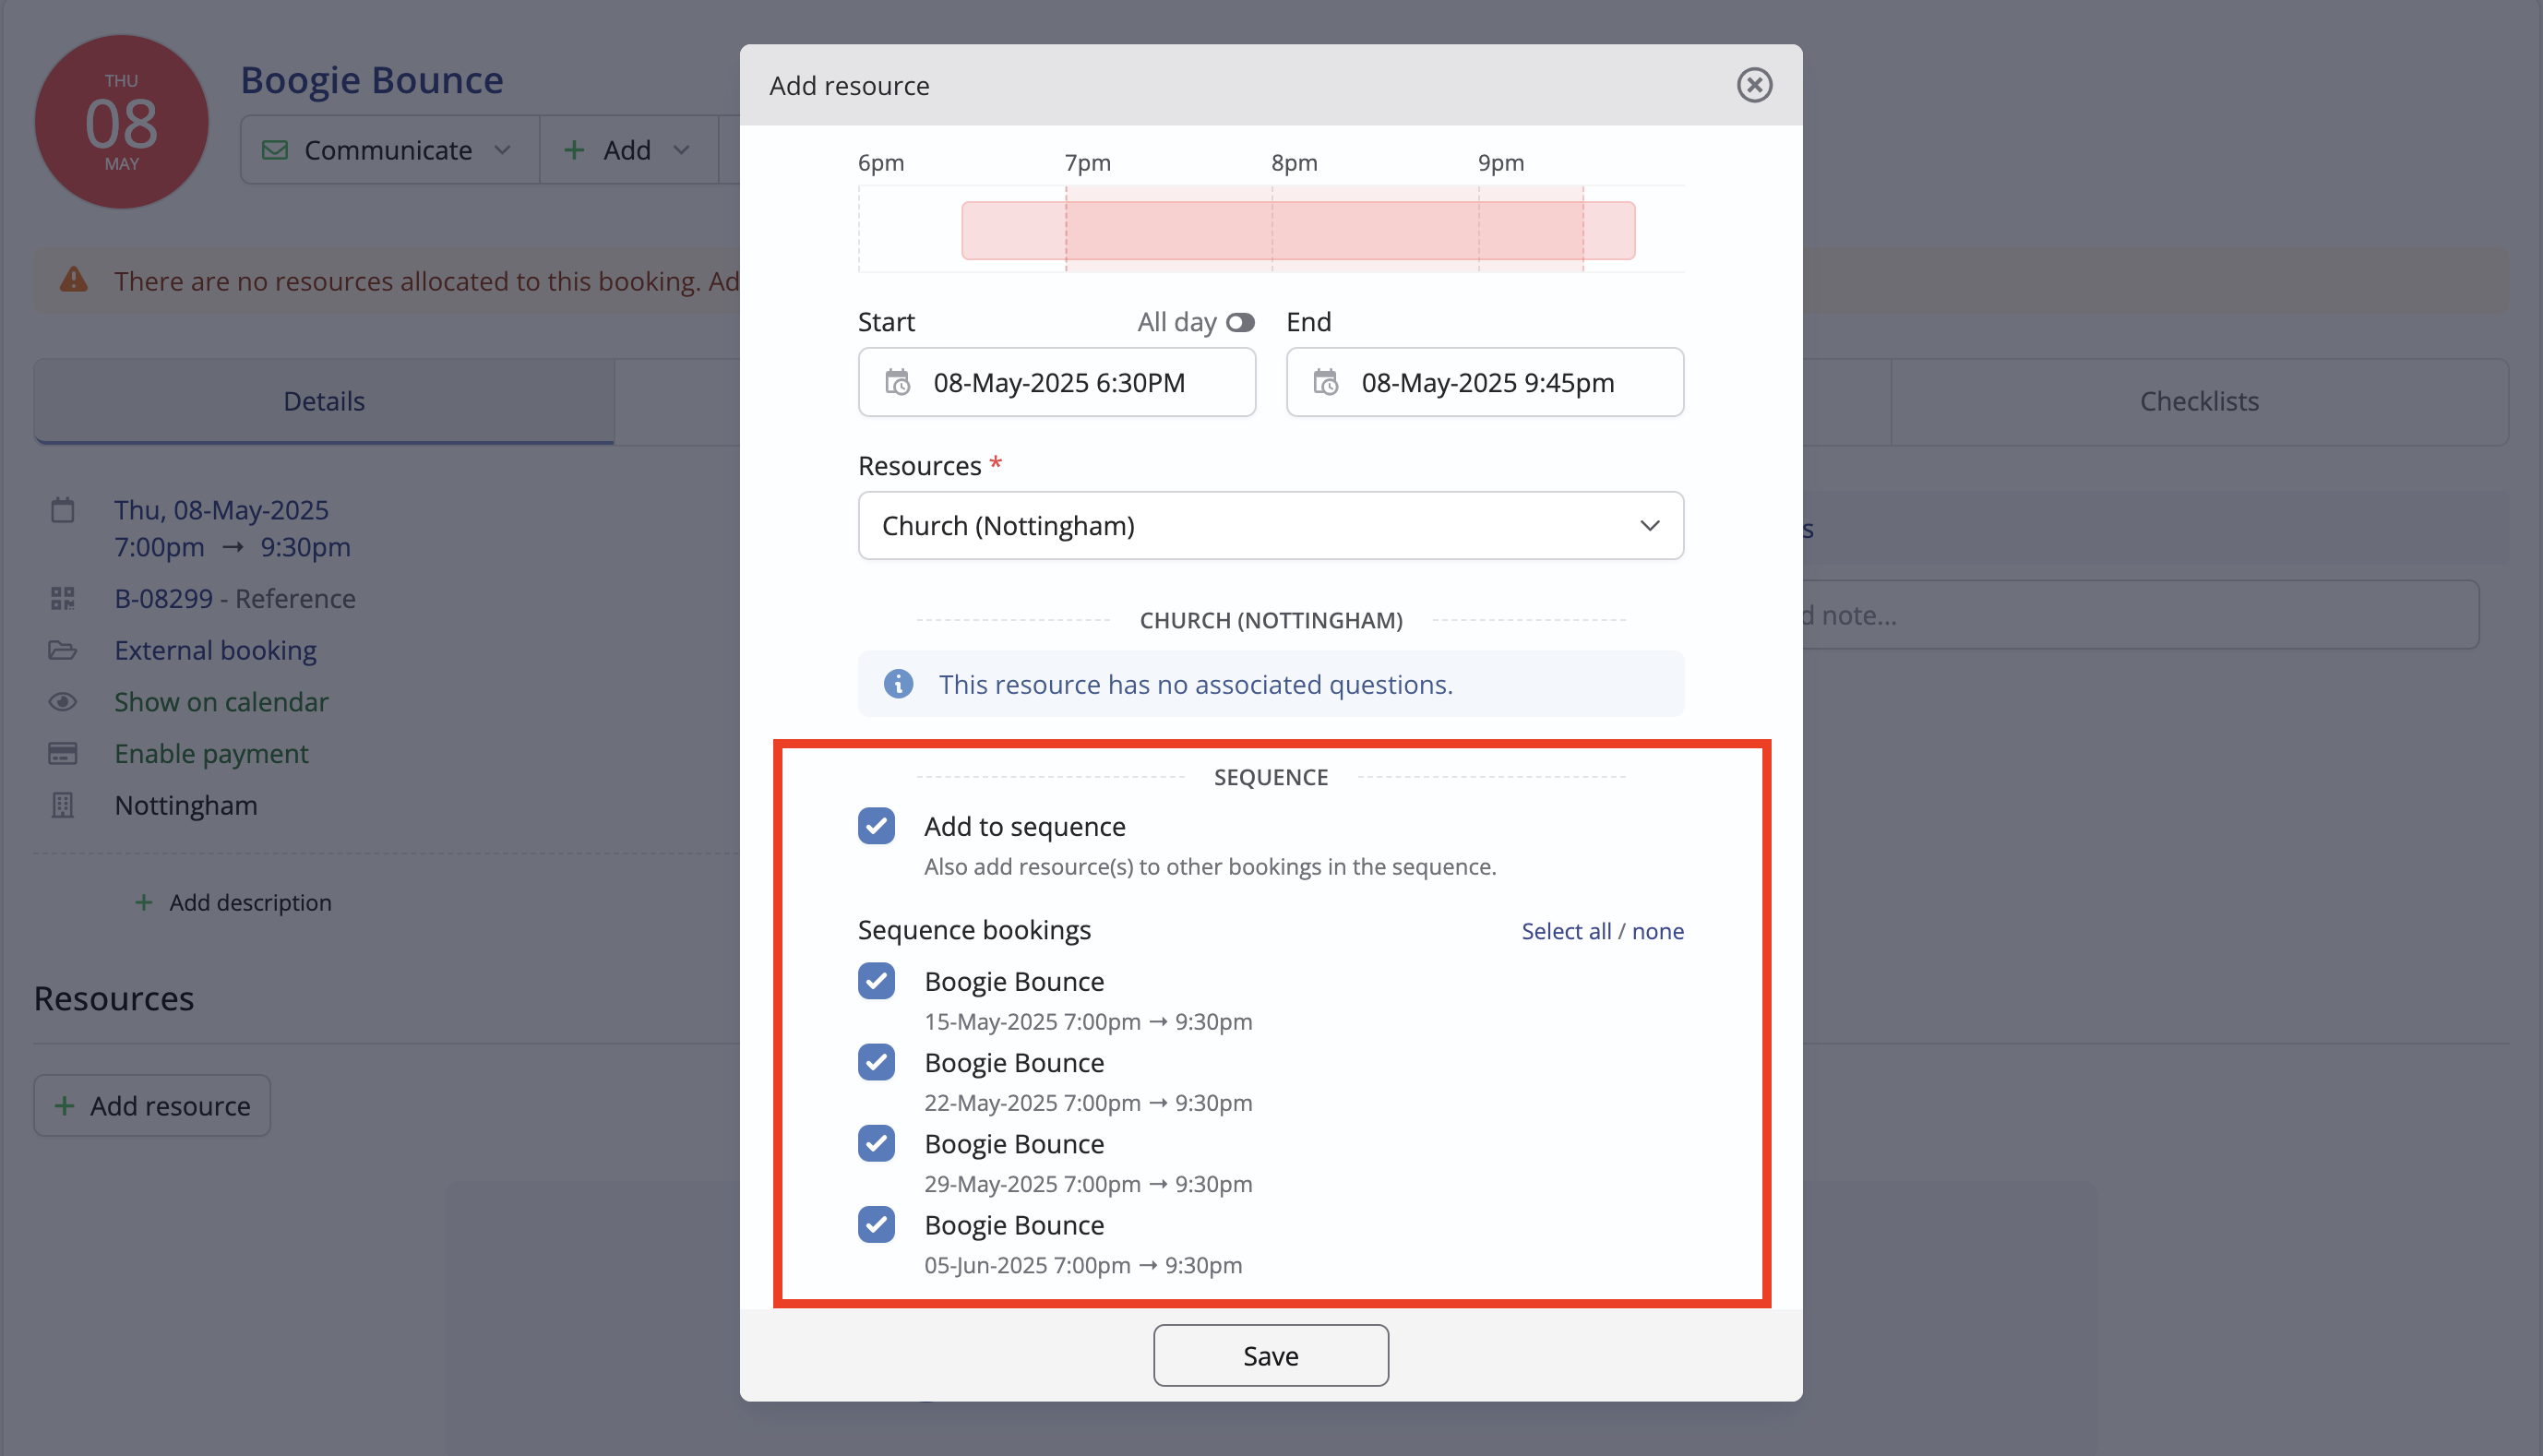Screen dimensions: 2543x1456
Task: Switch to the Checklists tab
Action: [x=2198, y=401]
